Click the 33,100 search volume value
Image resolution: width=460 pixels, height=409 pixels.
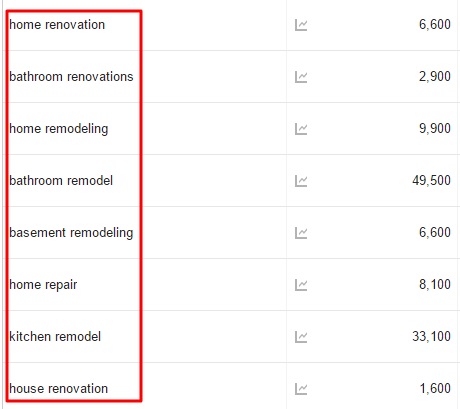coord(431,337)
